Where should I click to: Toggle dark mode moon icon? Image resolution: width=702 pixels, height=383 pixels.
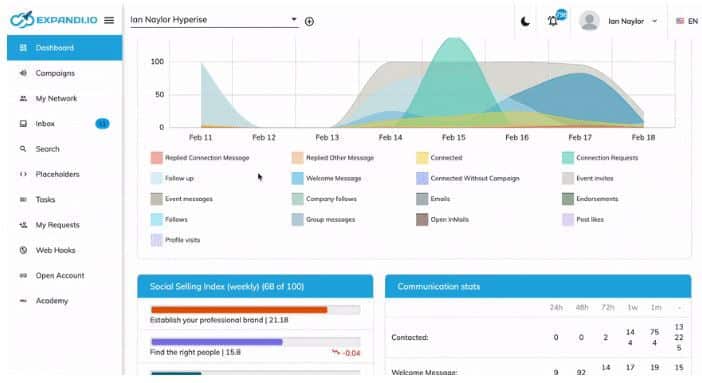tap(525, 21)
